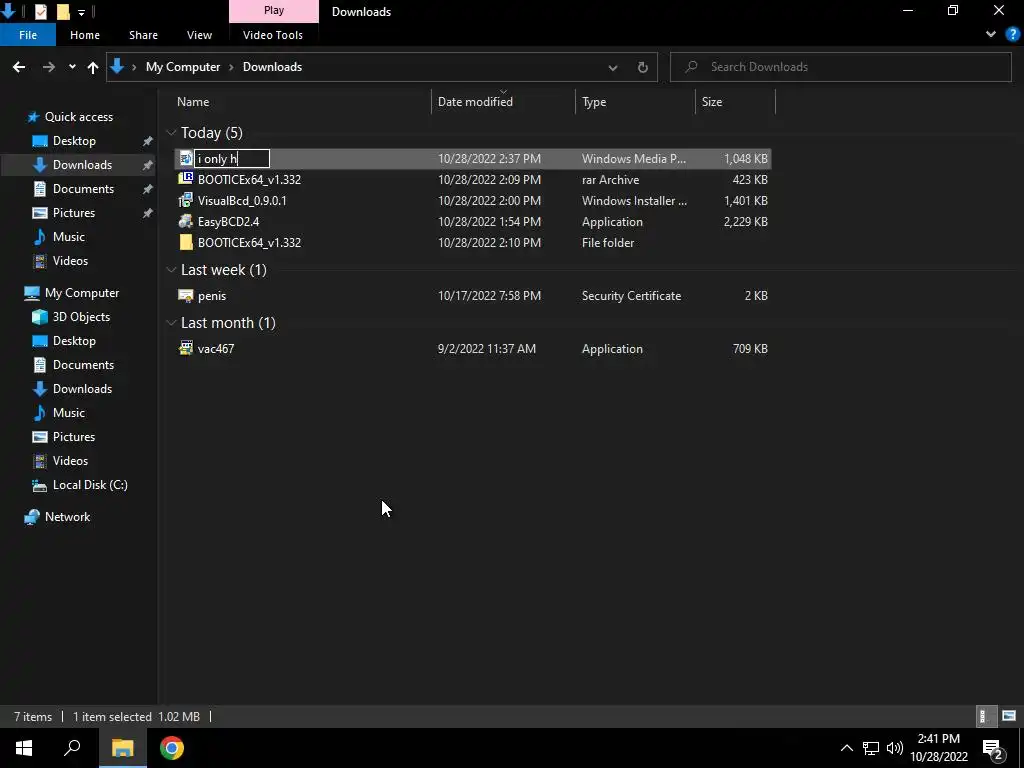Screen dimensions: 1024x768
Task: Click the 1,401 KB size cell
Action: 745,200
